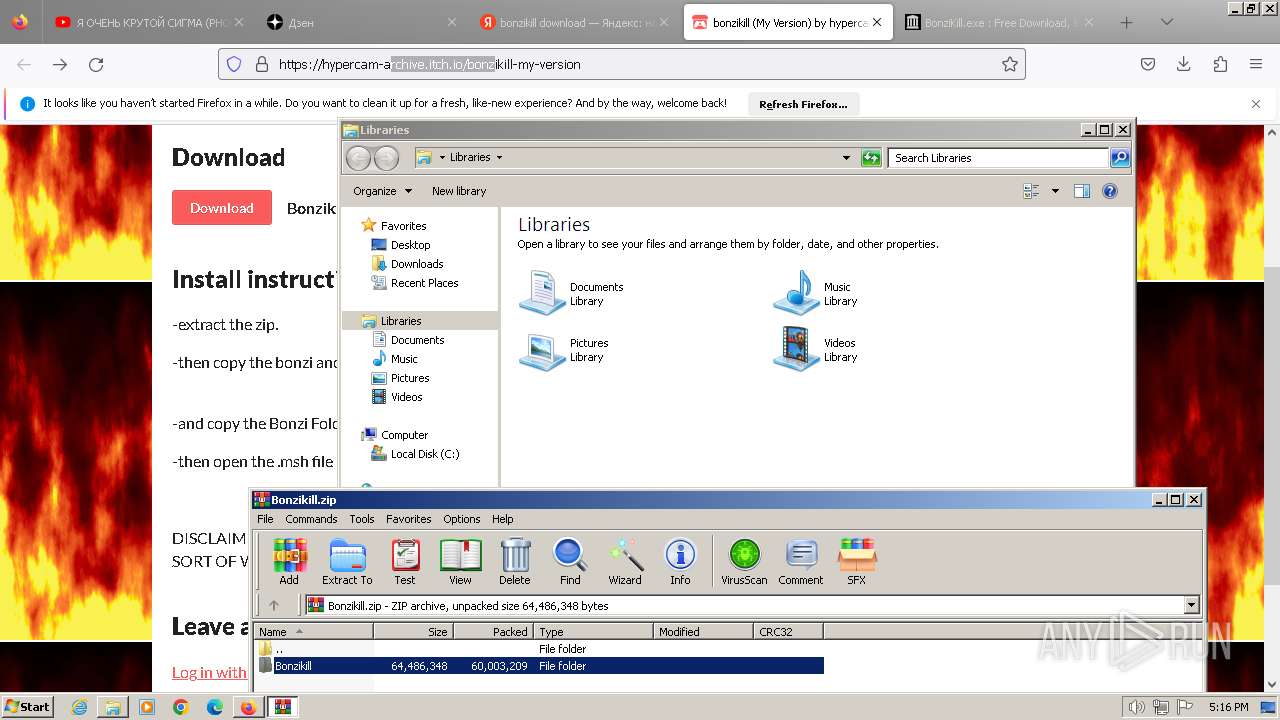
Task: Launch the WinRAR Wizard icon
Action: click(625, 561)
